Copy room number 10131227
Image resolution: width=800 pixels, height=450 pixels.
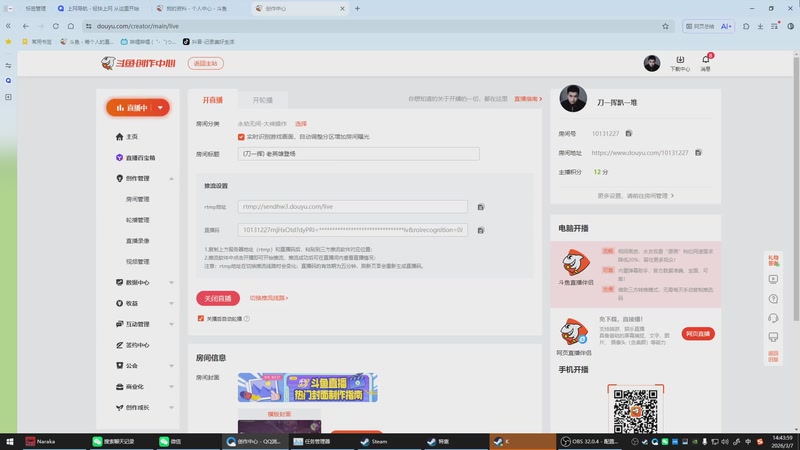tap(629, 133)
